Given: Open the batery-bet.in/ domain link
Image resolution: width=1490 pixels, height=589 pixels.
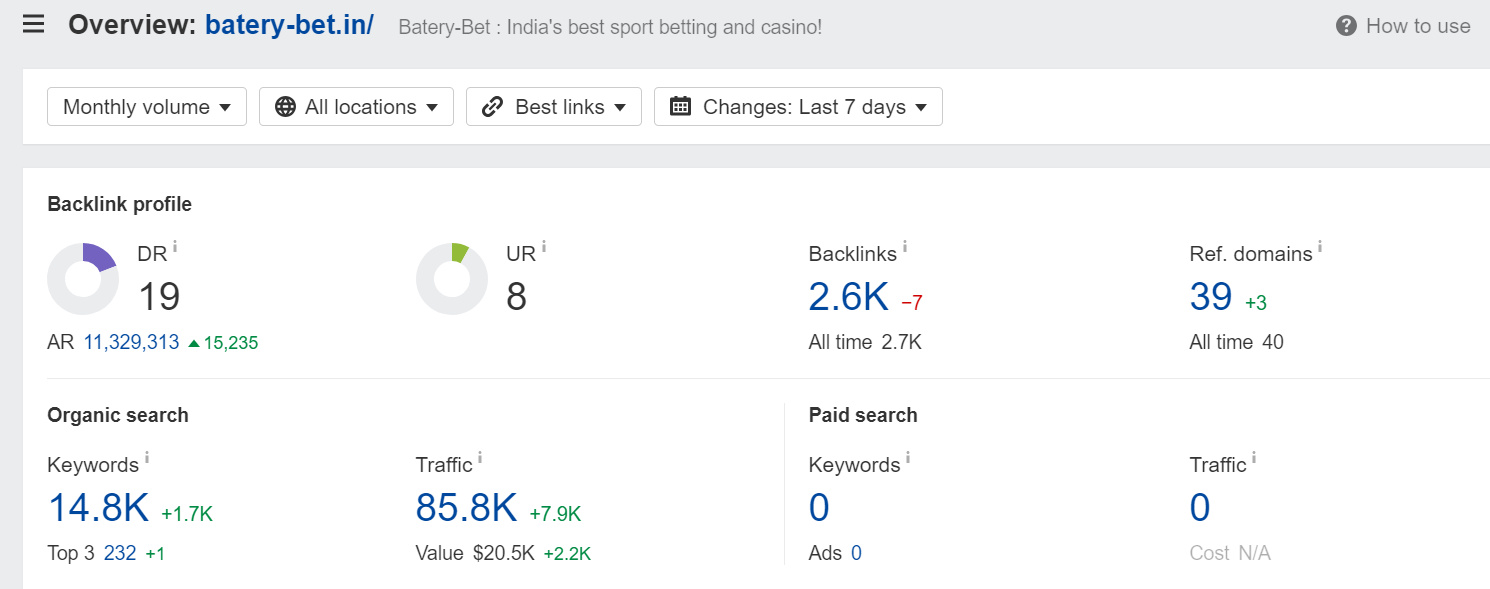Looking at the screenshot, I should click(289, 25).
